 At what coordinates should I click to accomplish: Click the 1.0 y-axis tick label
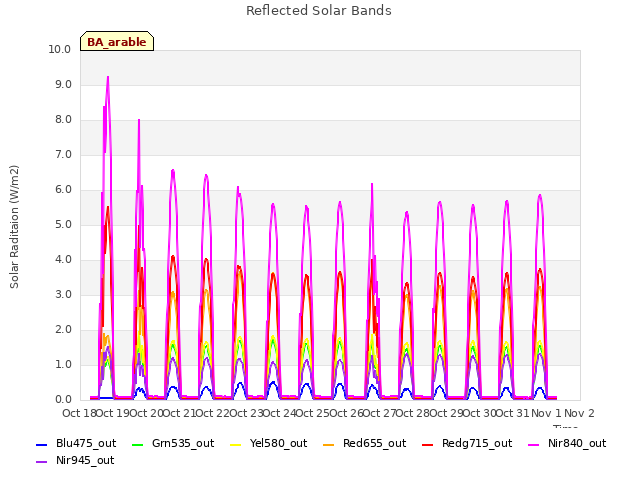(63, 365)
